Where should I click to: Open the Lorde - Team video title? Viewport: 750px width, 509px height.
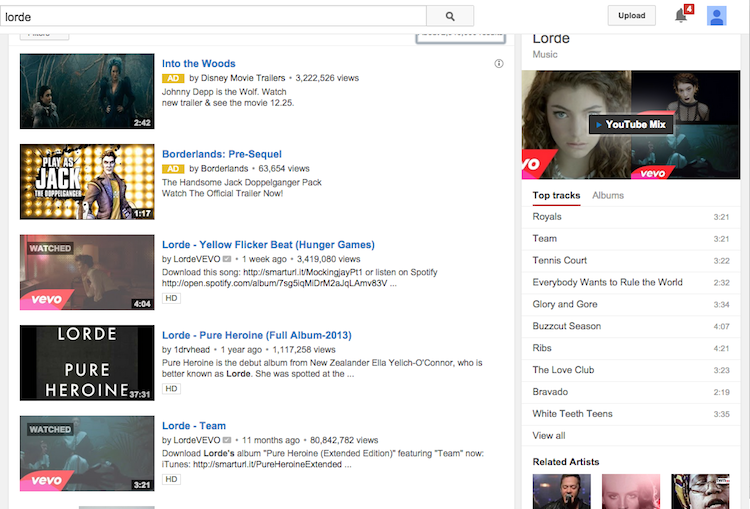tap(194, 426)
